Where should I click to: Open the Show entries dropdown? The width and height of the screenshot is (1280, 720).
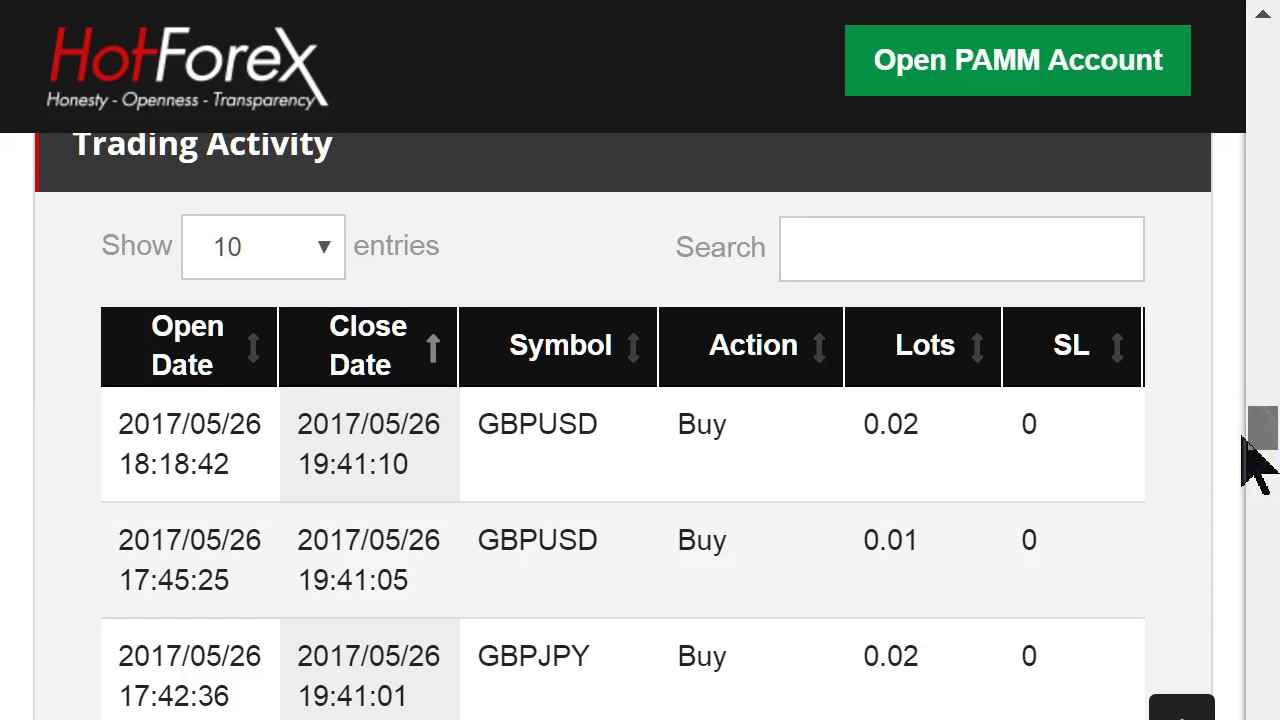click(263, 247)
